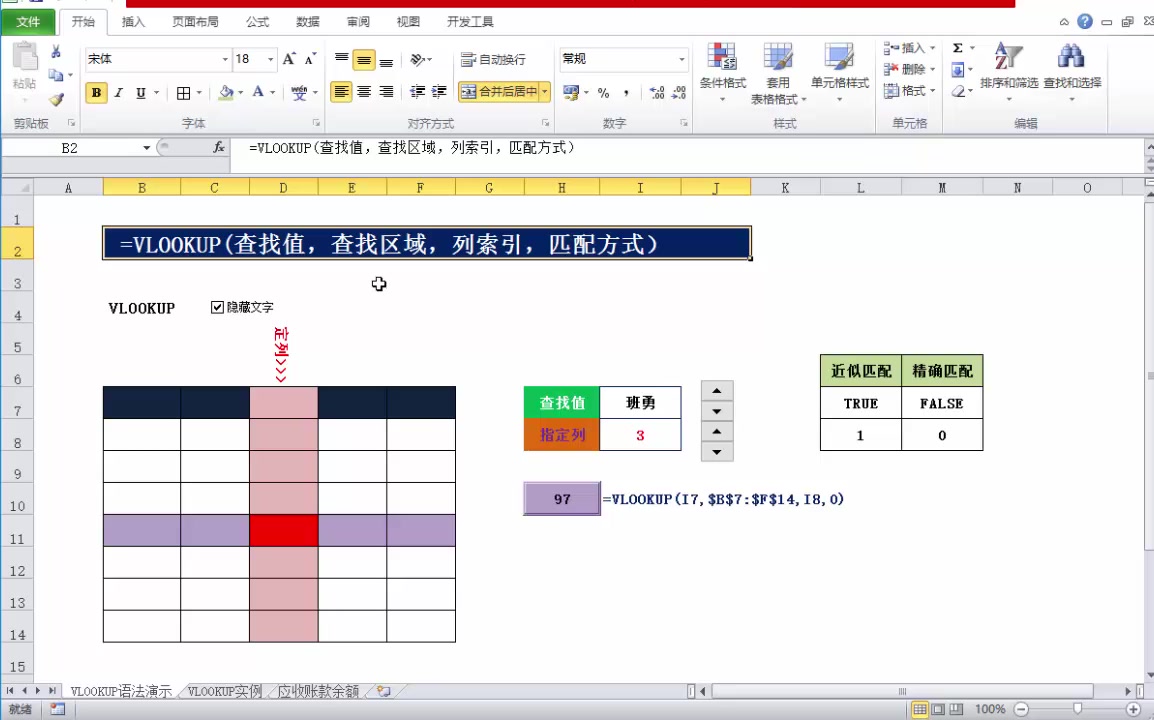Expand the font size dropdown
This screenshot has width=1154, height=720.
(268, 59)
